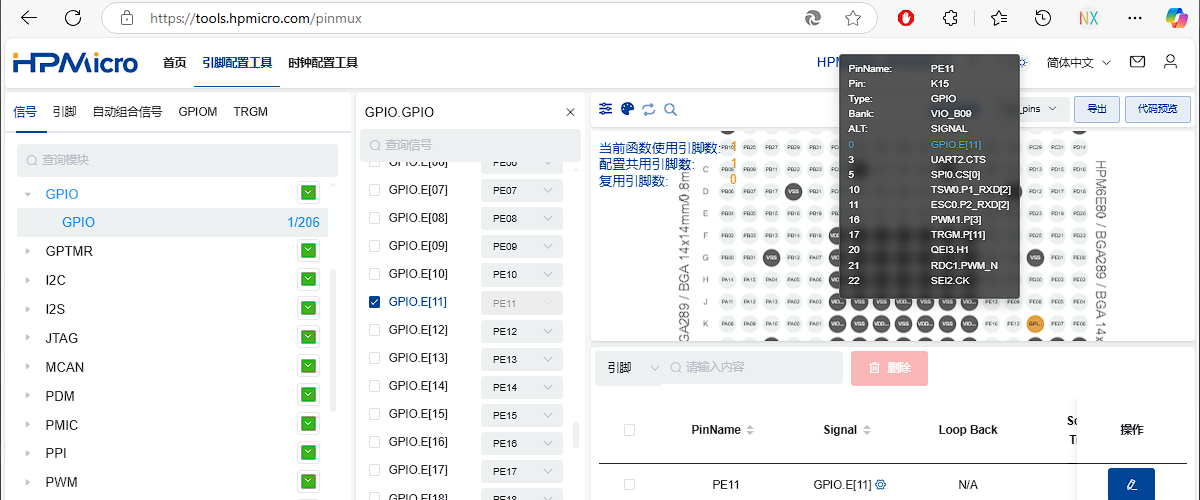Check the GPIO.E[07] checkbox

click(x=375, y=190)
